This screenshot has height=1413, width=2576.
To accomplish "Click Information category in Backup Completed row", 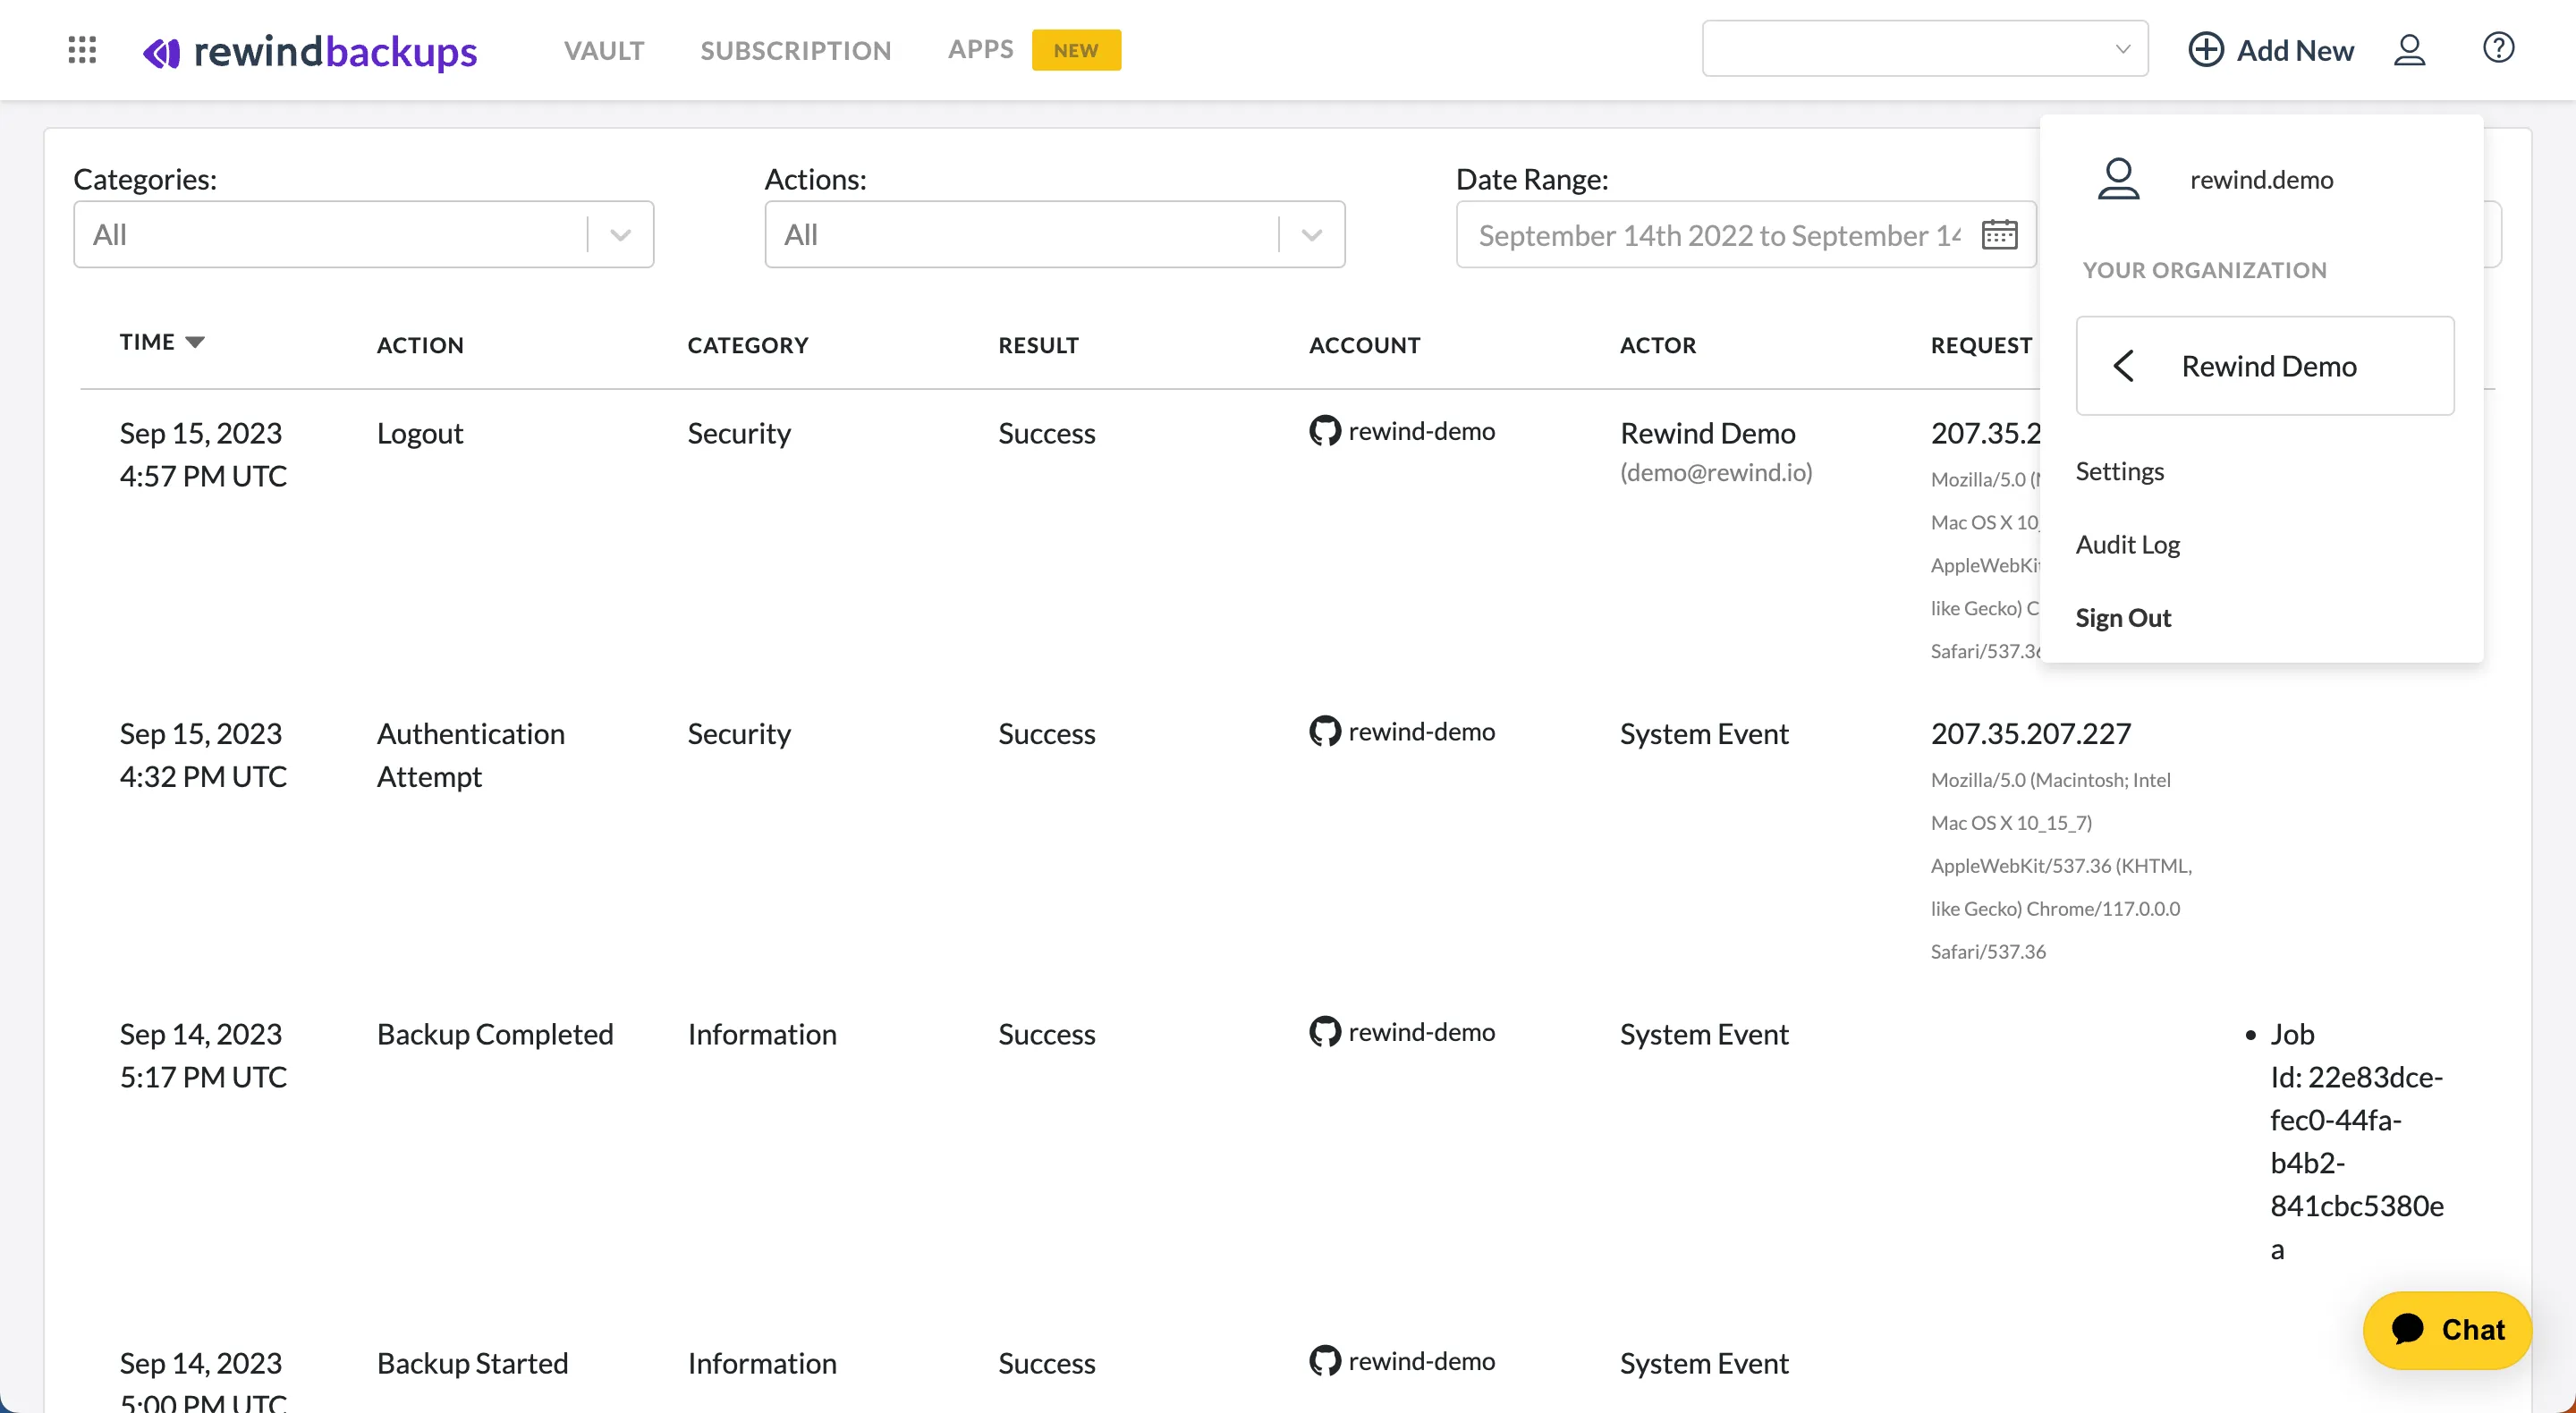I will (x=762, y=1034).
